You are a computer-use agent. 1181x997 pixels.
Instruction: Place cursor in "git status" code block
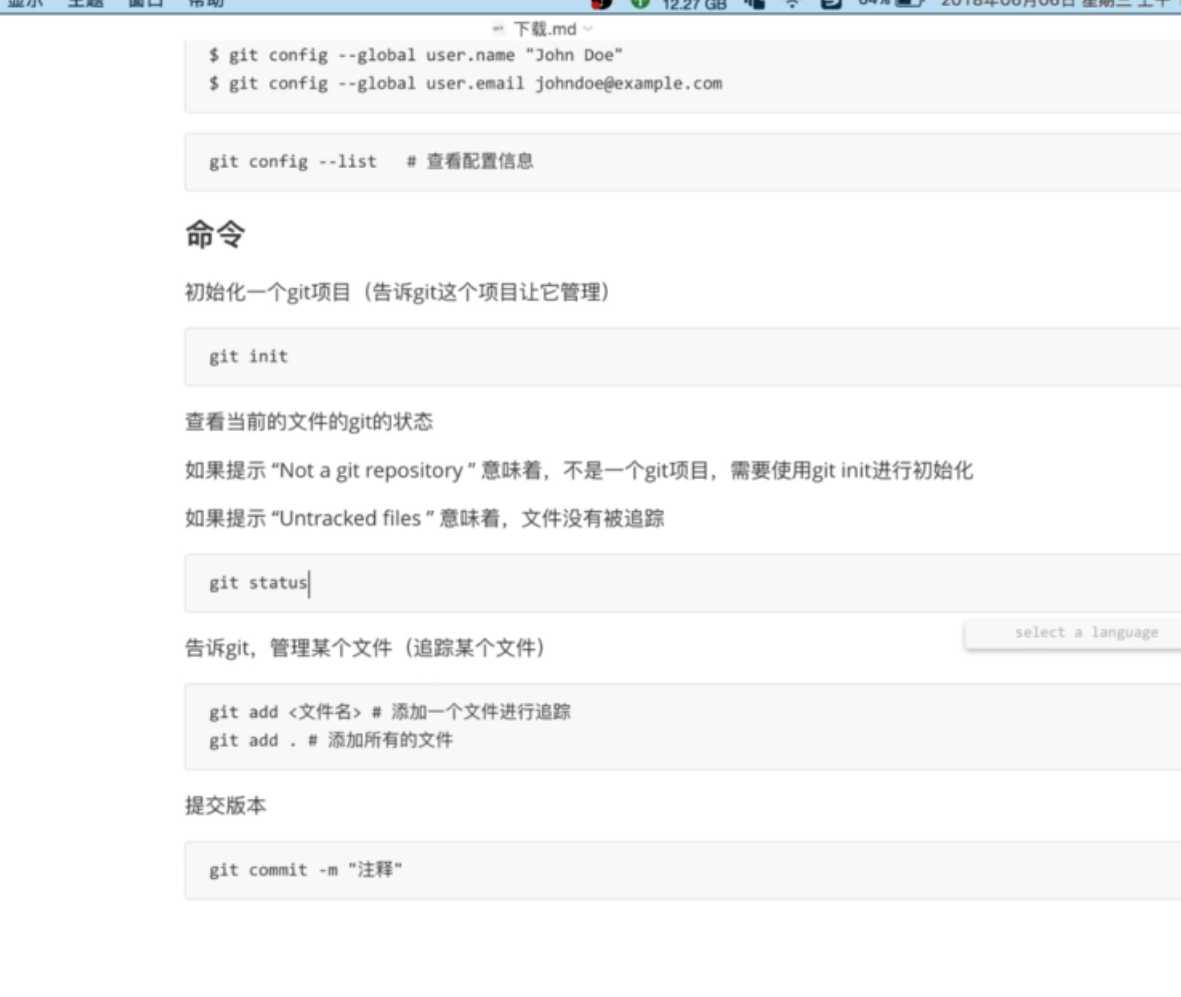[x=682, y=583]
